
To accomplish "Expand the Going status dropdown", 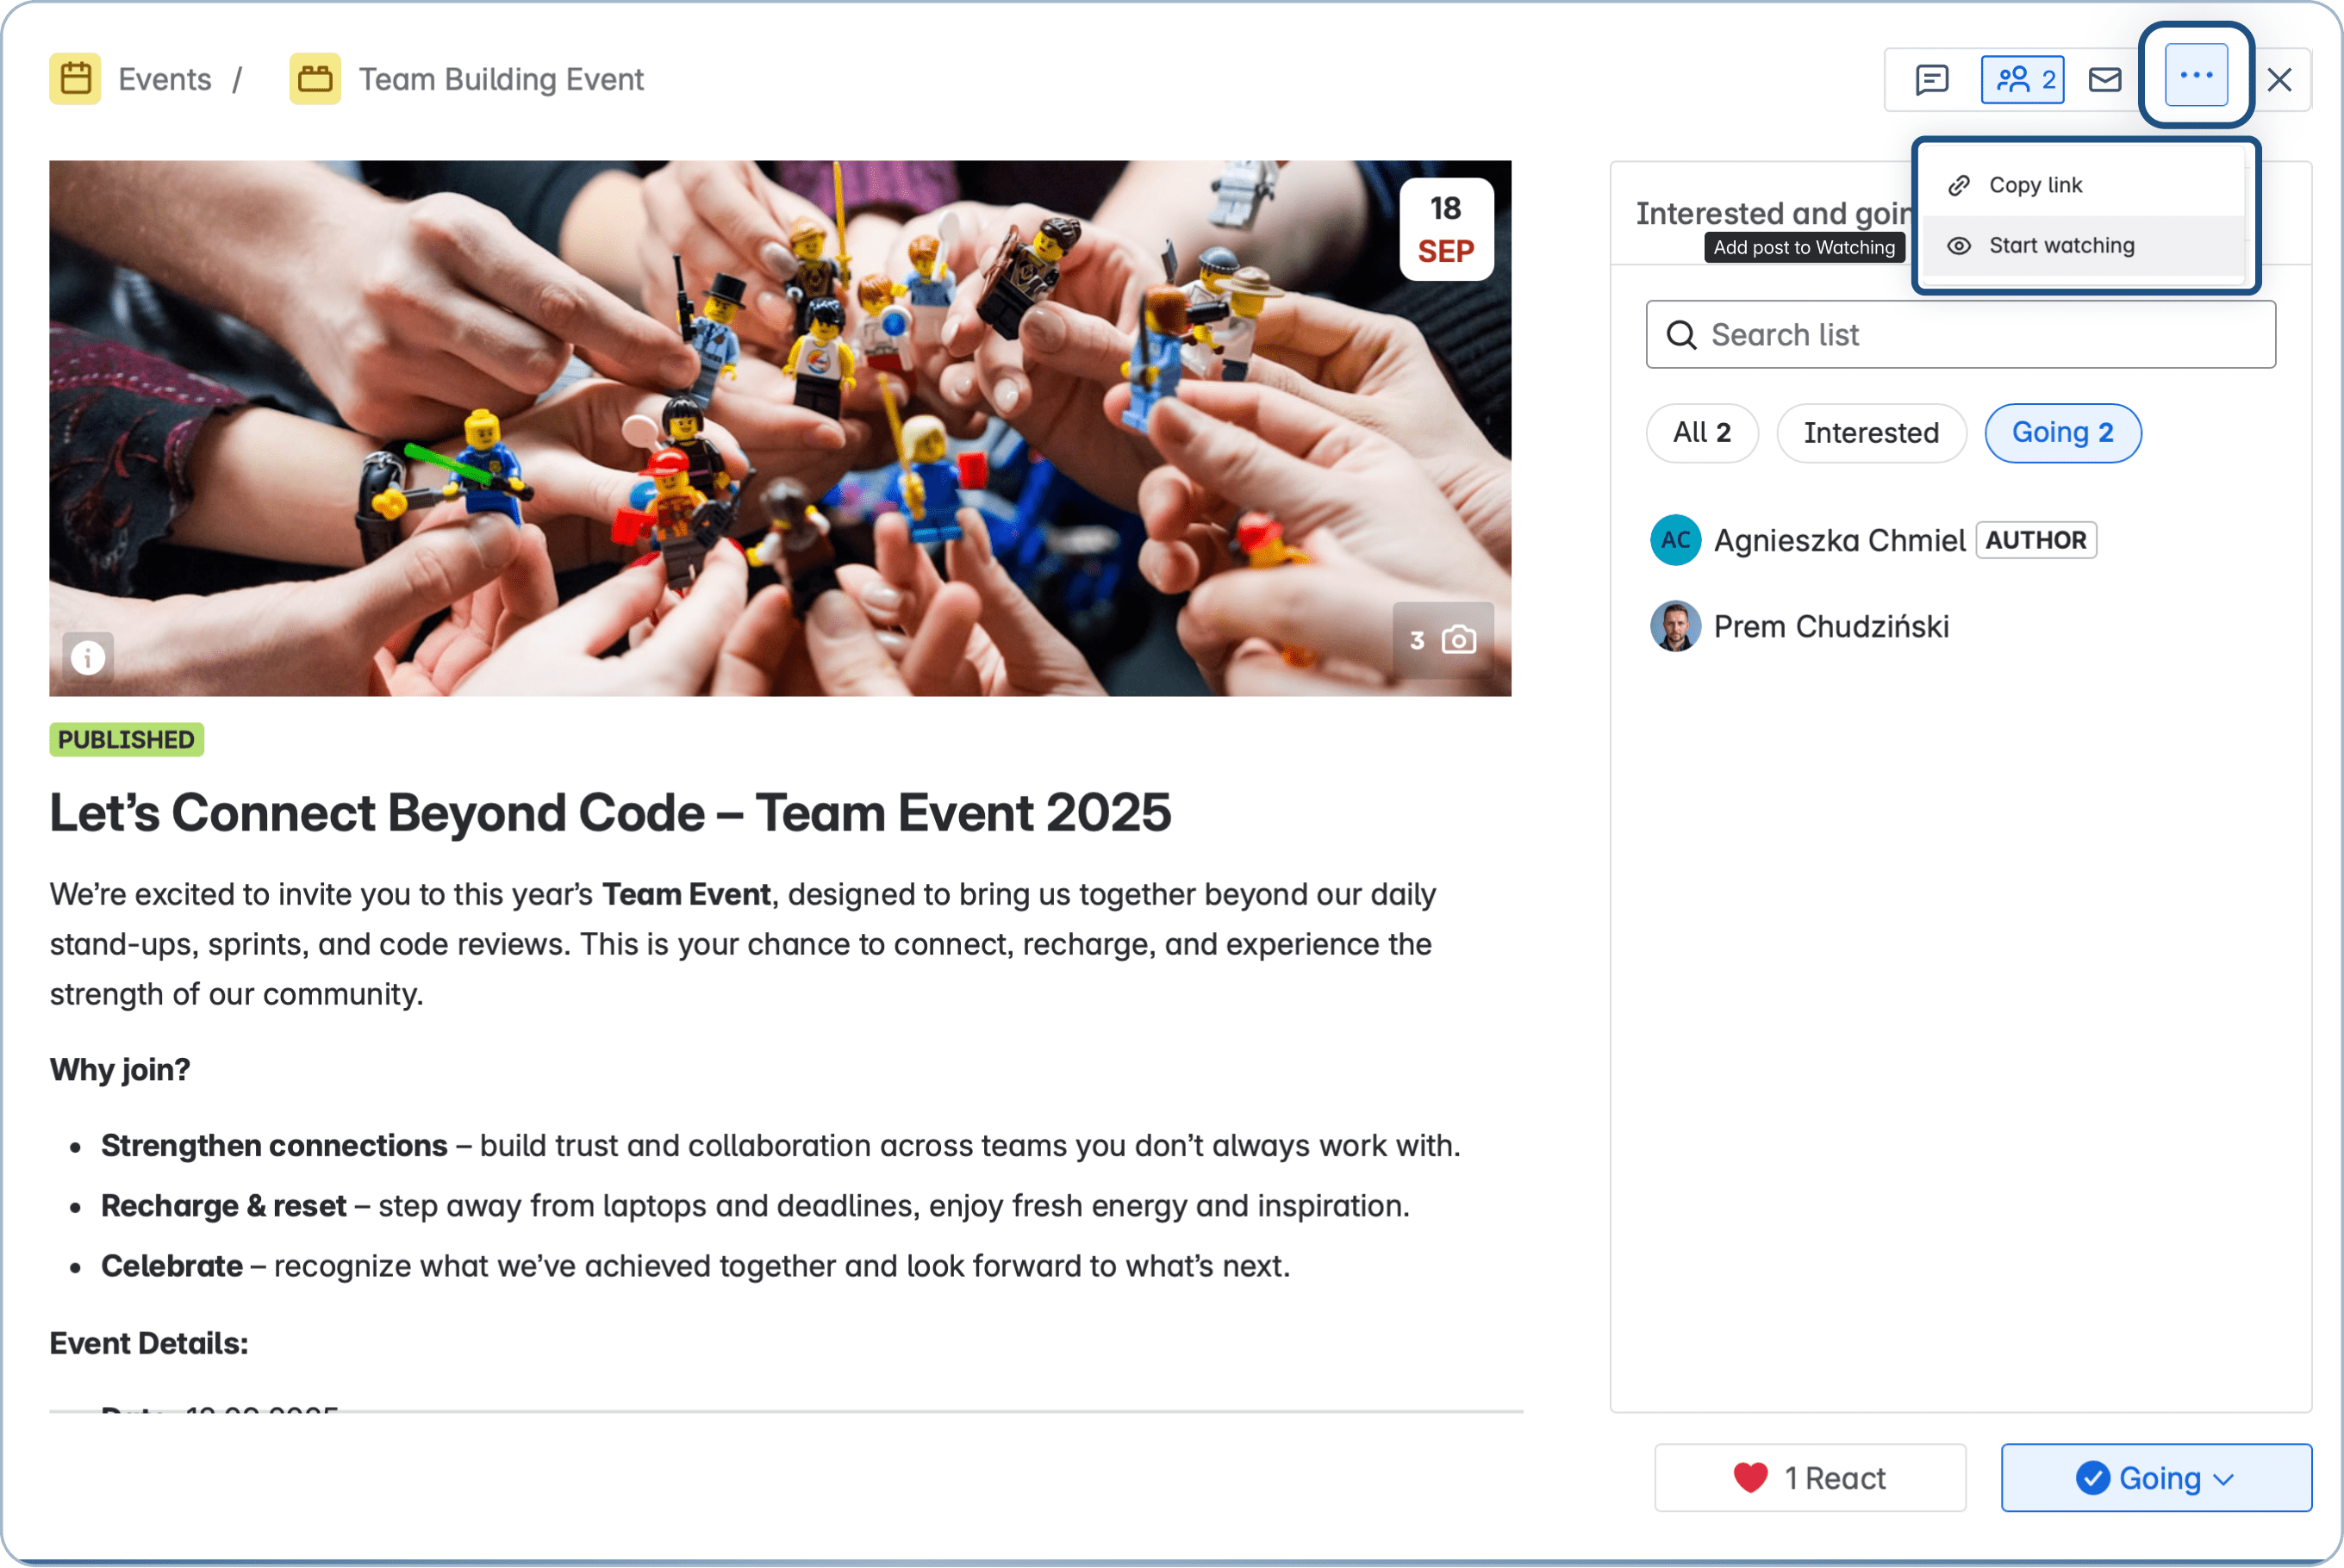I will (x=2156, y=1477).
